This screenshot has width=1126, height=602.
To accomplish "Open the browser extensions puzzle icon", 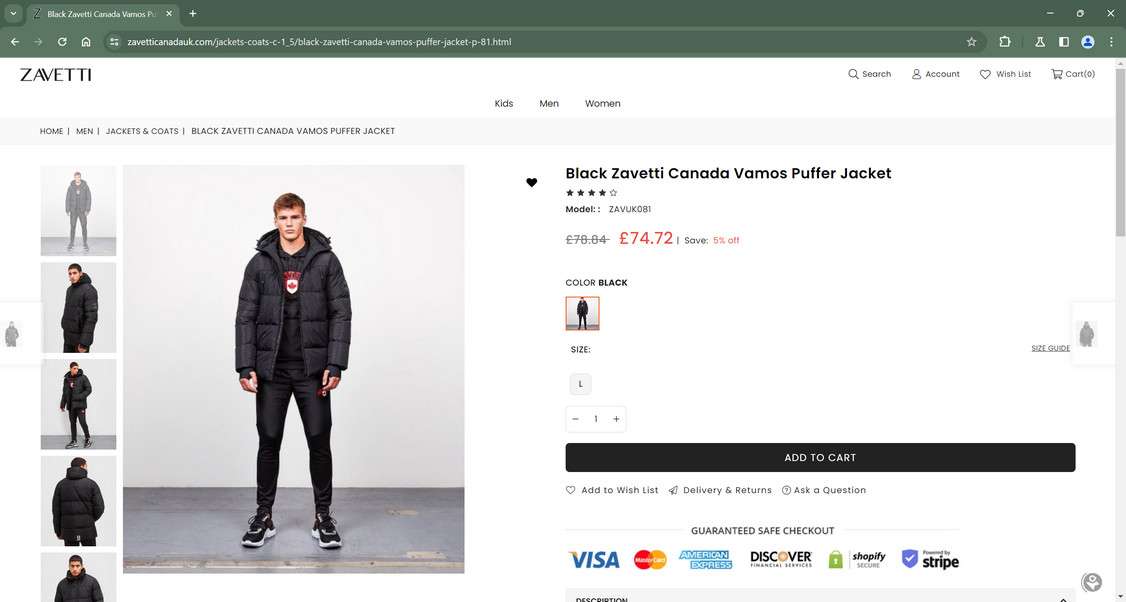I will 1004,42.
